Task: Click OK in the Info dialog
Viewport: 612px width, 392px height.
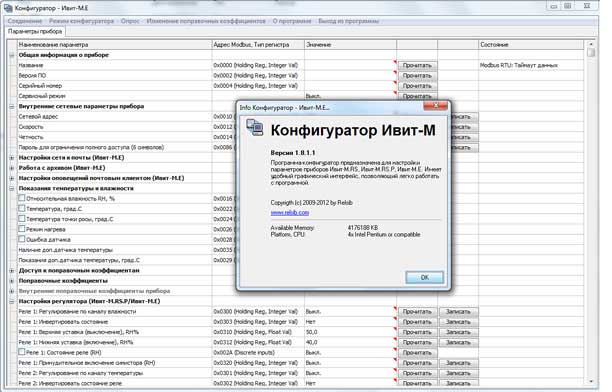Action: pyautogui.click(x=424, y=277)
